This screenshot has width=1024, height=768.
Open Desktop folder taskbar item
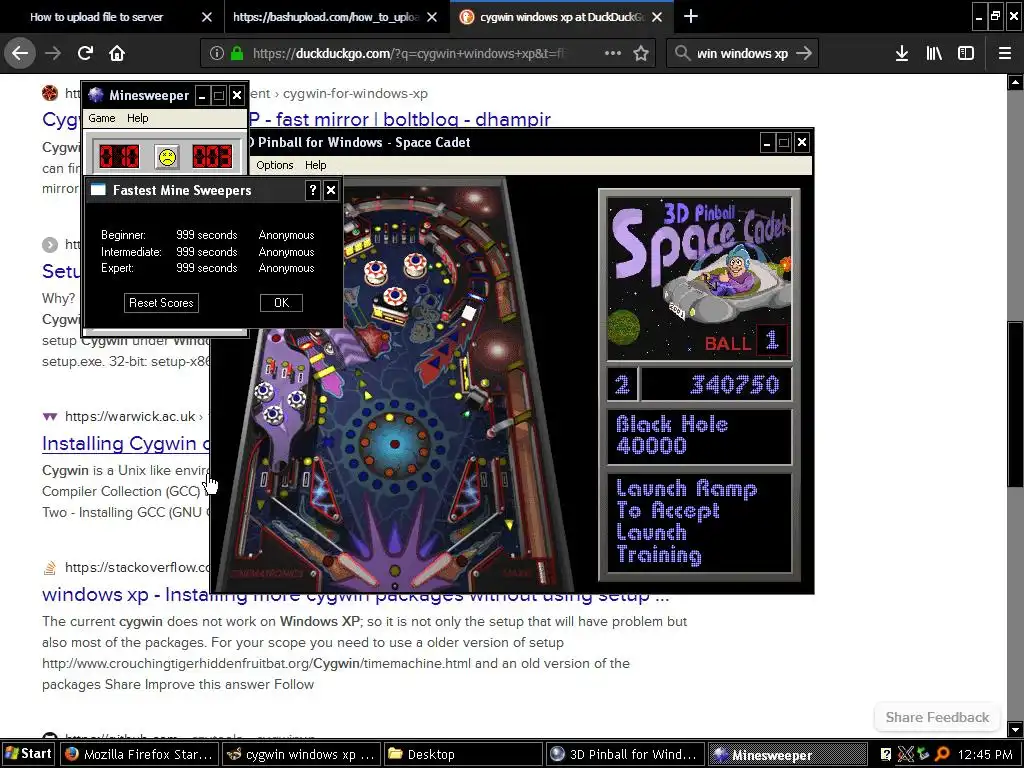tap(462, 754)
